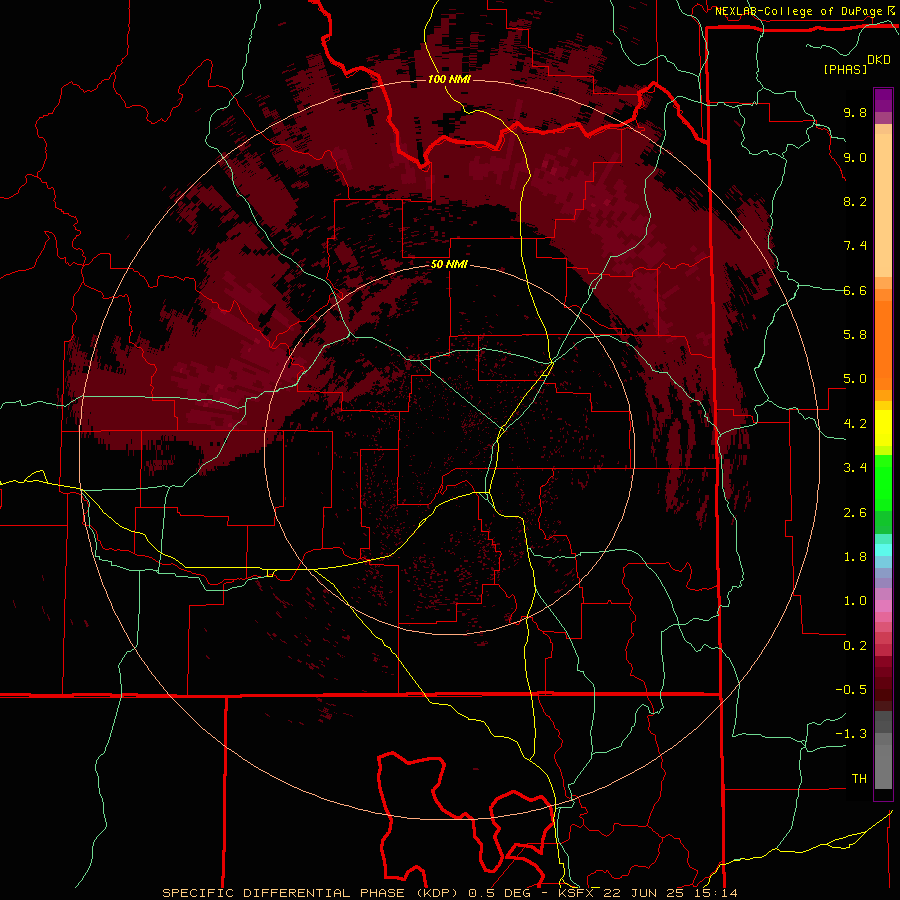
Task: Click the KSFX 22 JUN 25 15:14 timestamp
Action: click(x=647, y=893)
